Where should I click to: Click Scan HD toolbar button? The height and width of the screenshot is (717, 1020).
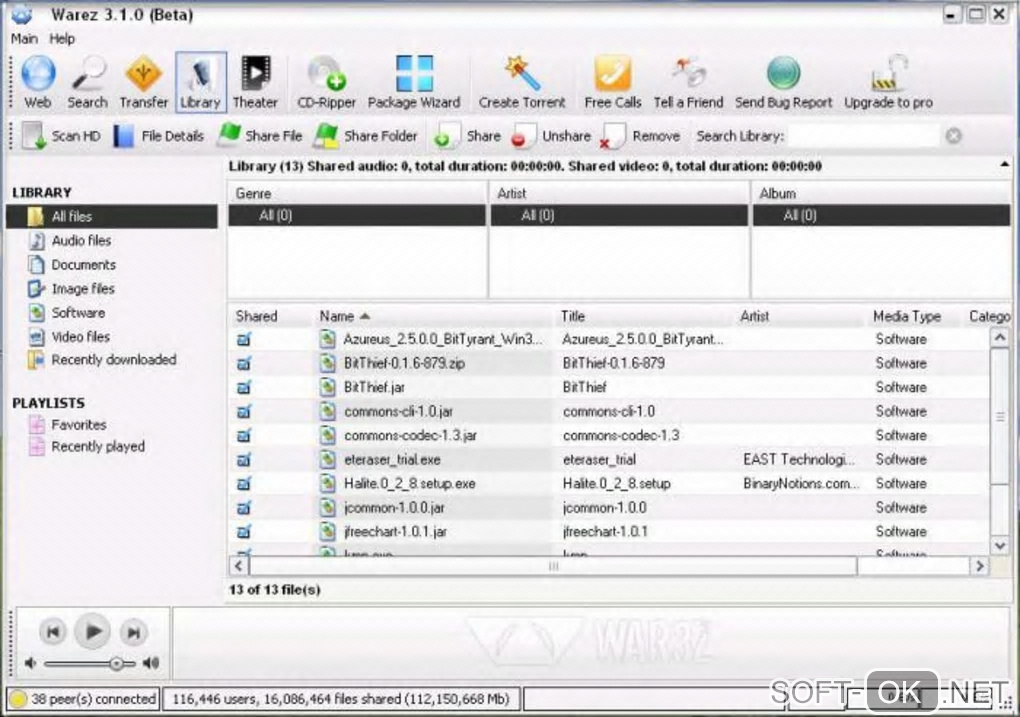point(60,136)
